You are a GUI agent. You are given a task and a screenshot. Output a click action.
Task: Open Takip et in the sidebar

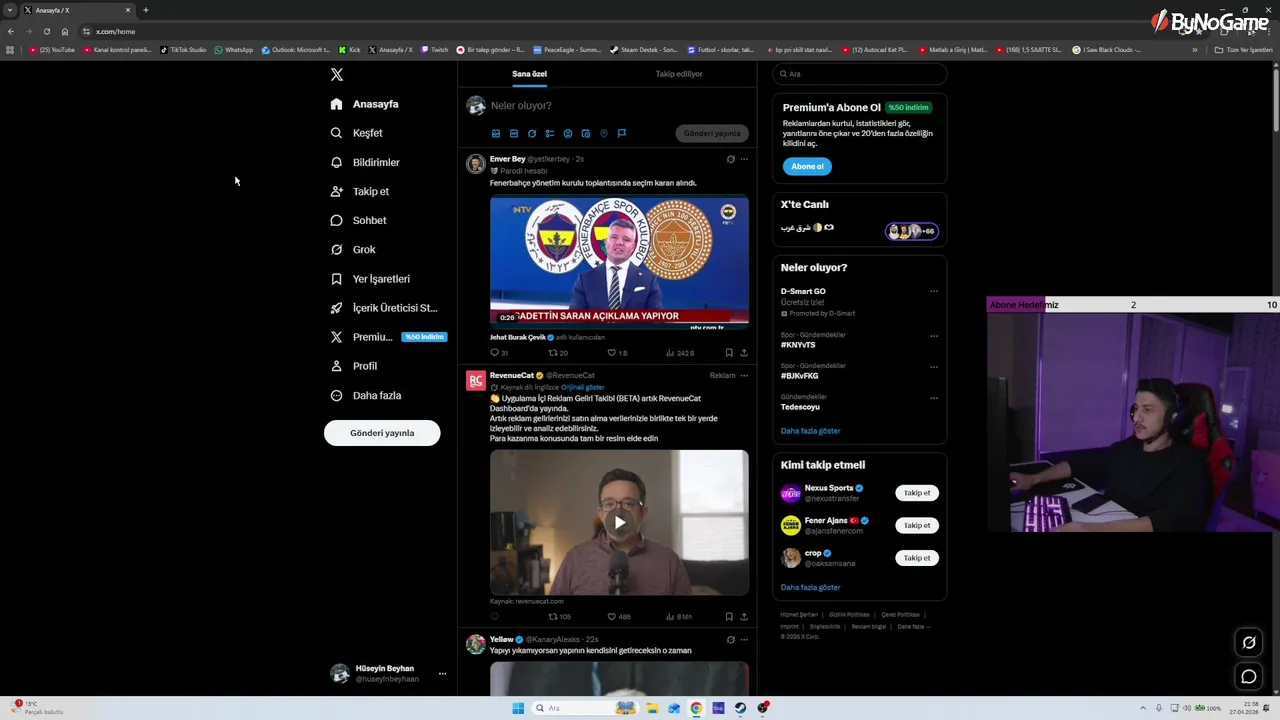(x=360, y=191)
